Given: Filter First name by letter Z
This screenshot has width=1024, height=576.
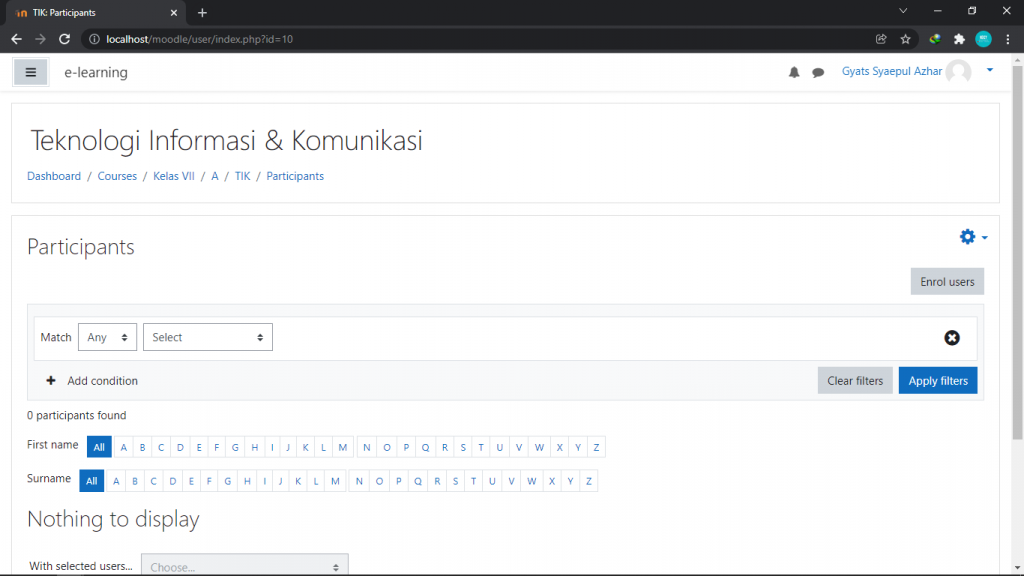Looking at the screenshot, I should pos(596,447).
